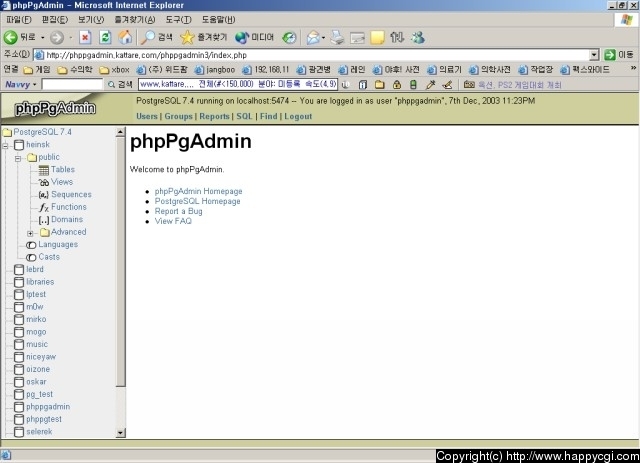The image size is (640, 463).
Task: Open the jangboo links bar bookmark
Action: pyautogui.click(x=215, y=70)
